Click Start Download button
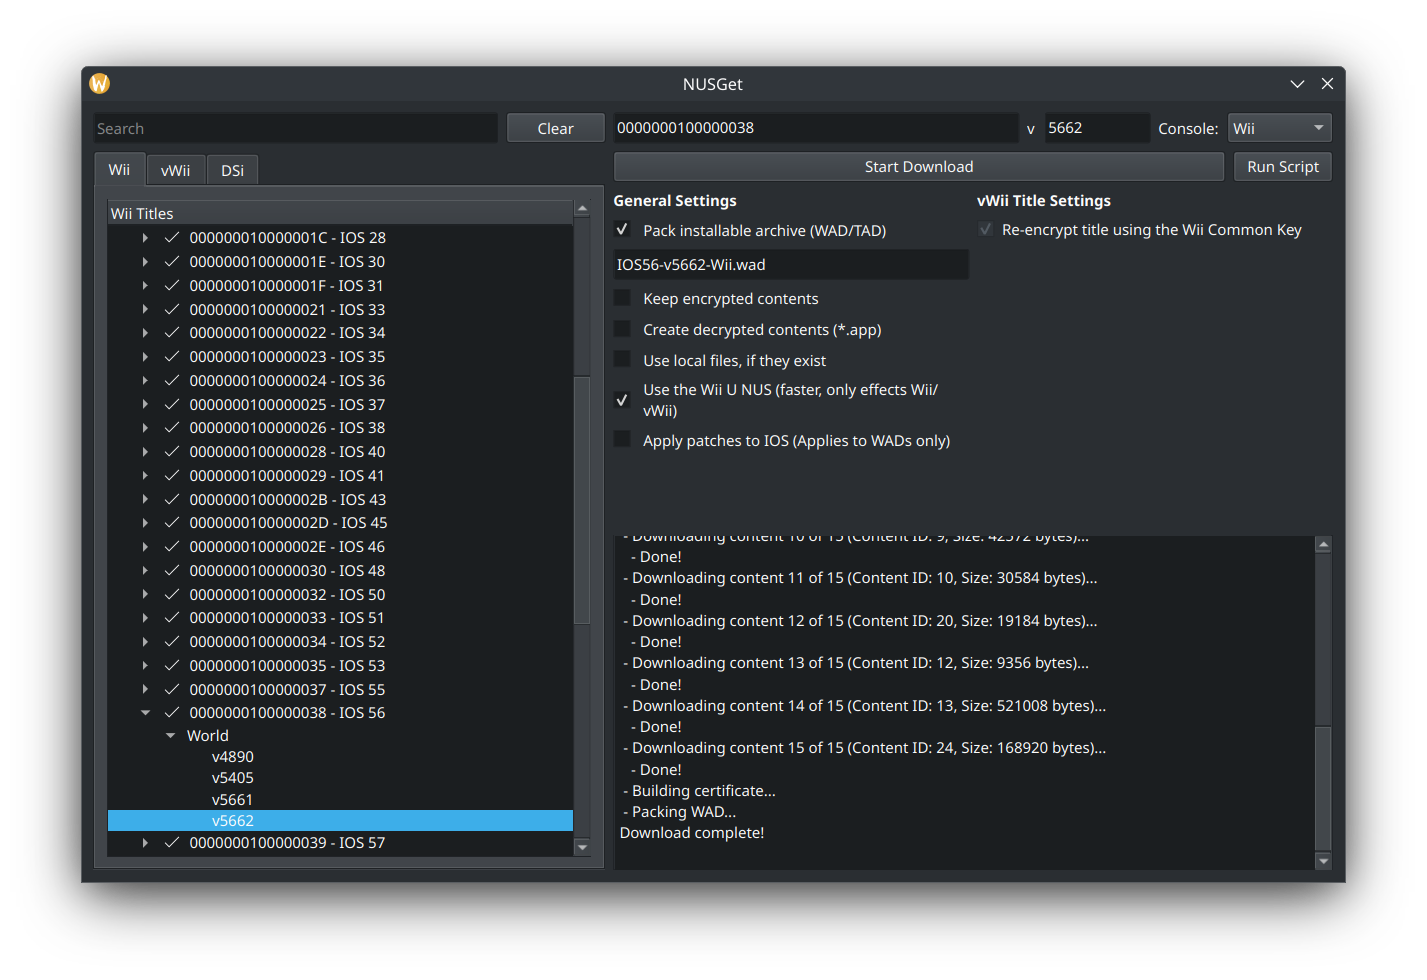The width and height of the screenshot is (1427, 980). coord(918,167)
